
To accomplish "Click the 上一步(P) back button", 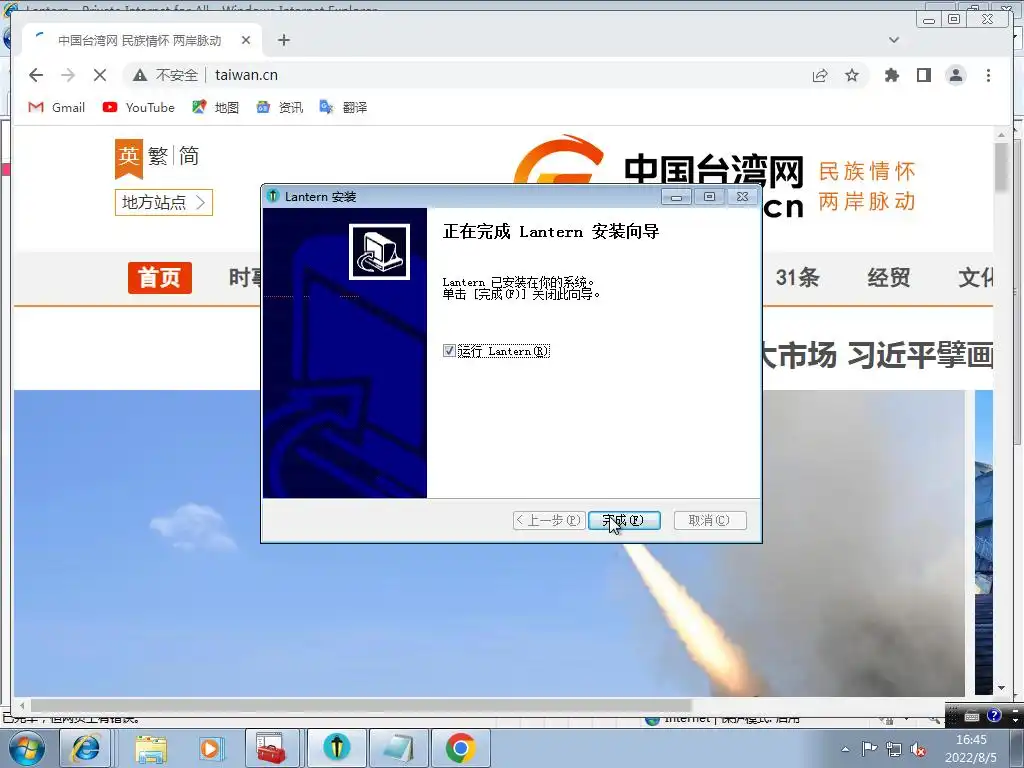I will point(549,520).
